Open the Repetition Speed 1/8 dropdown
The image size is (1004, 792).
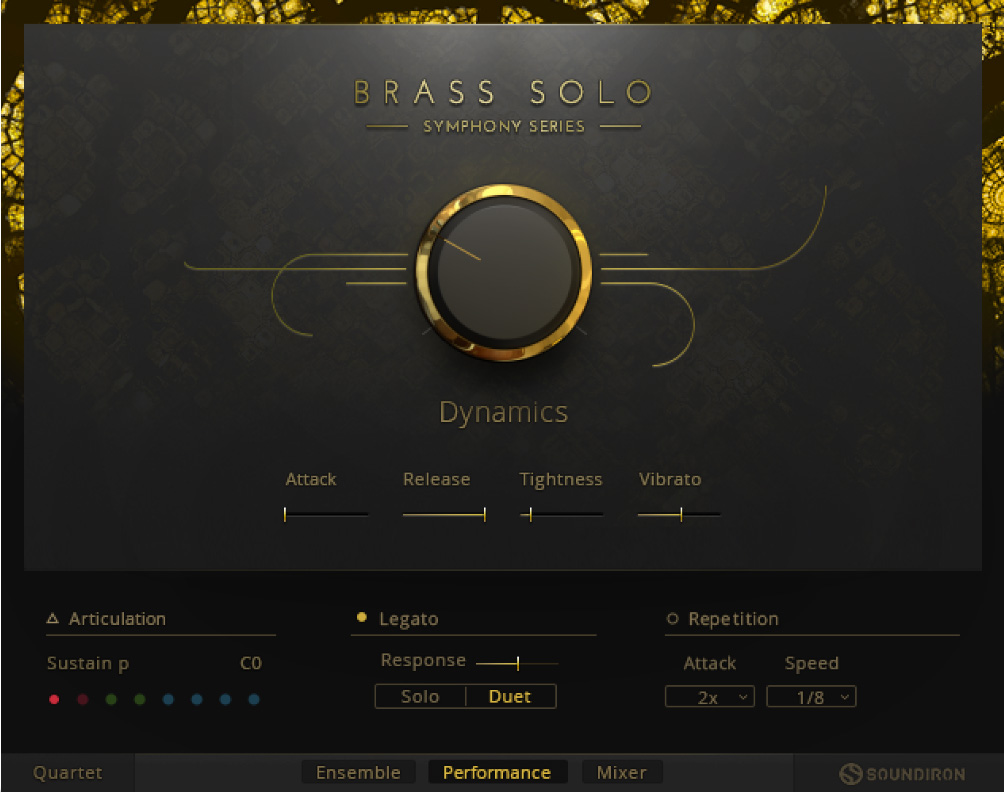pos(811,697)
